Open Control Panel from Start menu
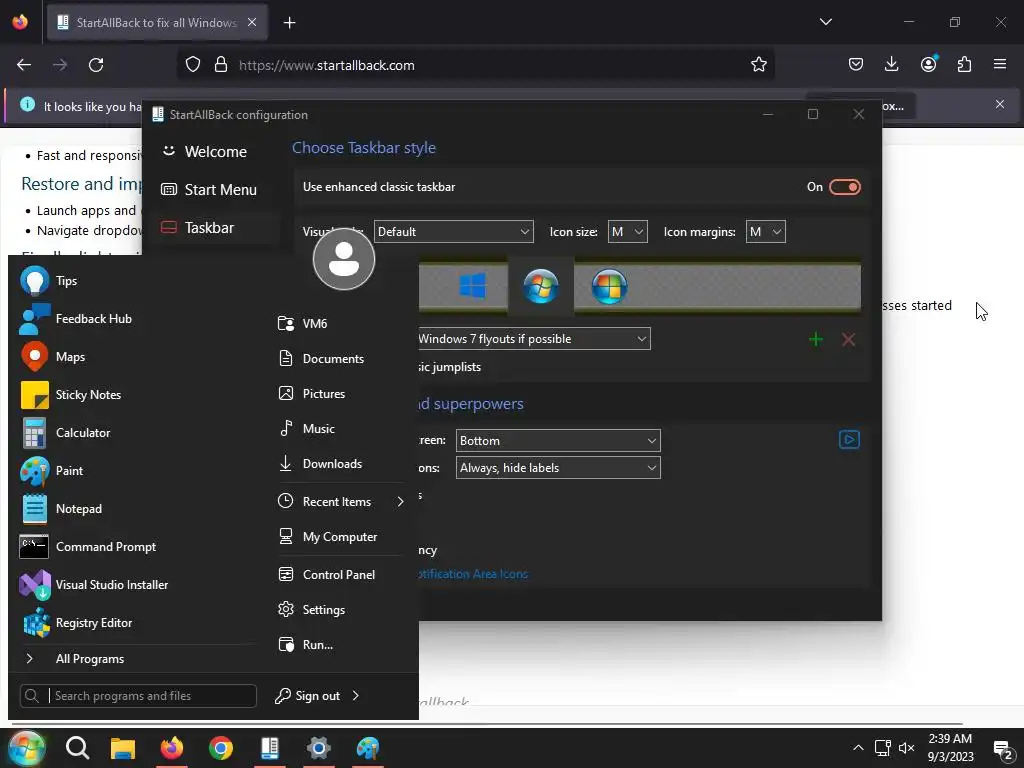The width and height of the screenshot is (1024, 768). (x=339, y=575)
